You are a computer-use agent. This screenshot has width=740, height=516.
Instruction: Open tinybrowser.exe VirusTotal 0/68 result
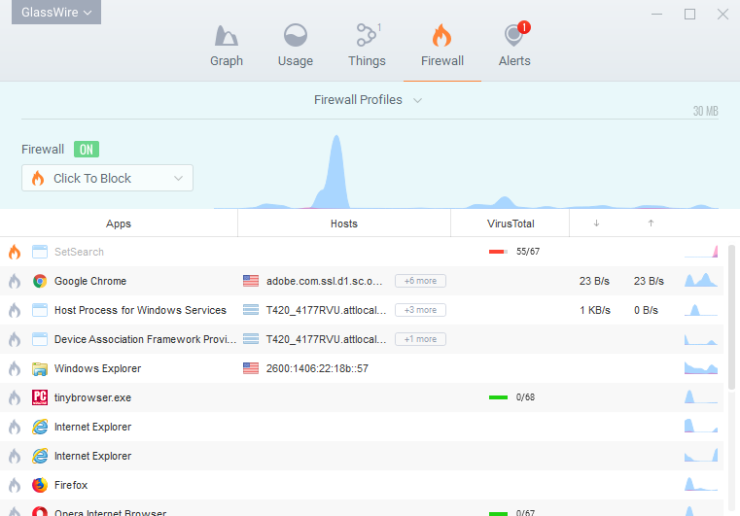pos(512,398)
